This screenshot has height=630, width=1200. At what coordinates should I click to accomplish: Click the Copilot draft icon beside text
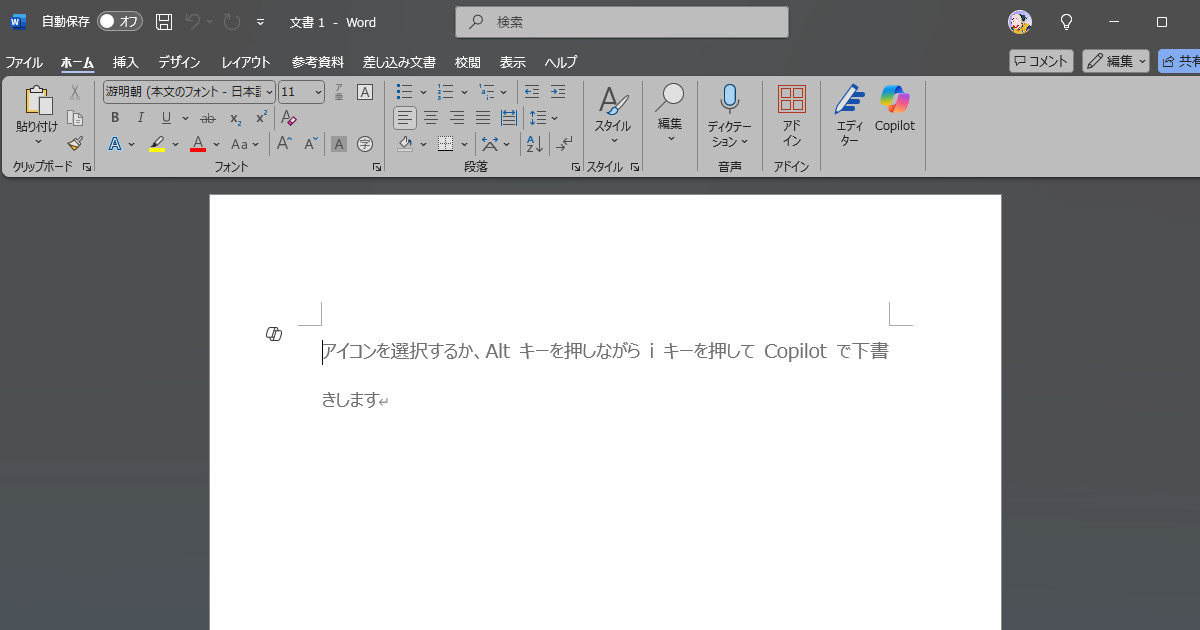coord(274,334)
